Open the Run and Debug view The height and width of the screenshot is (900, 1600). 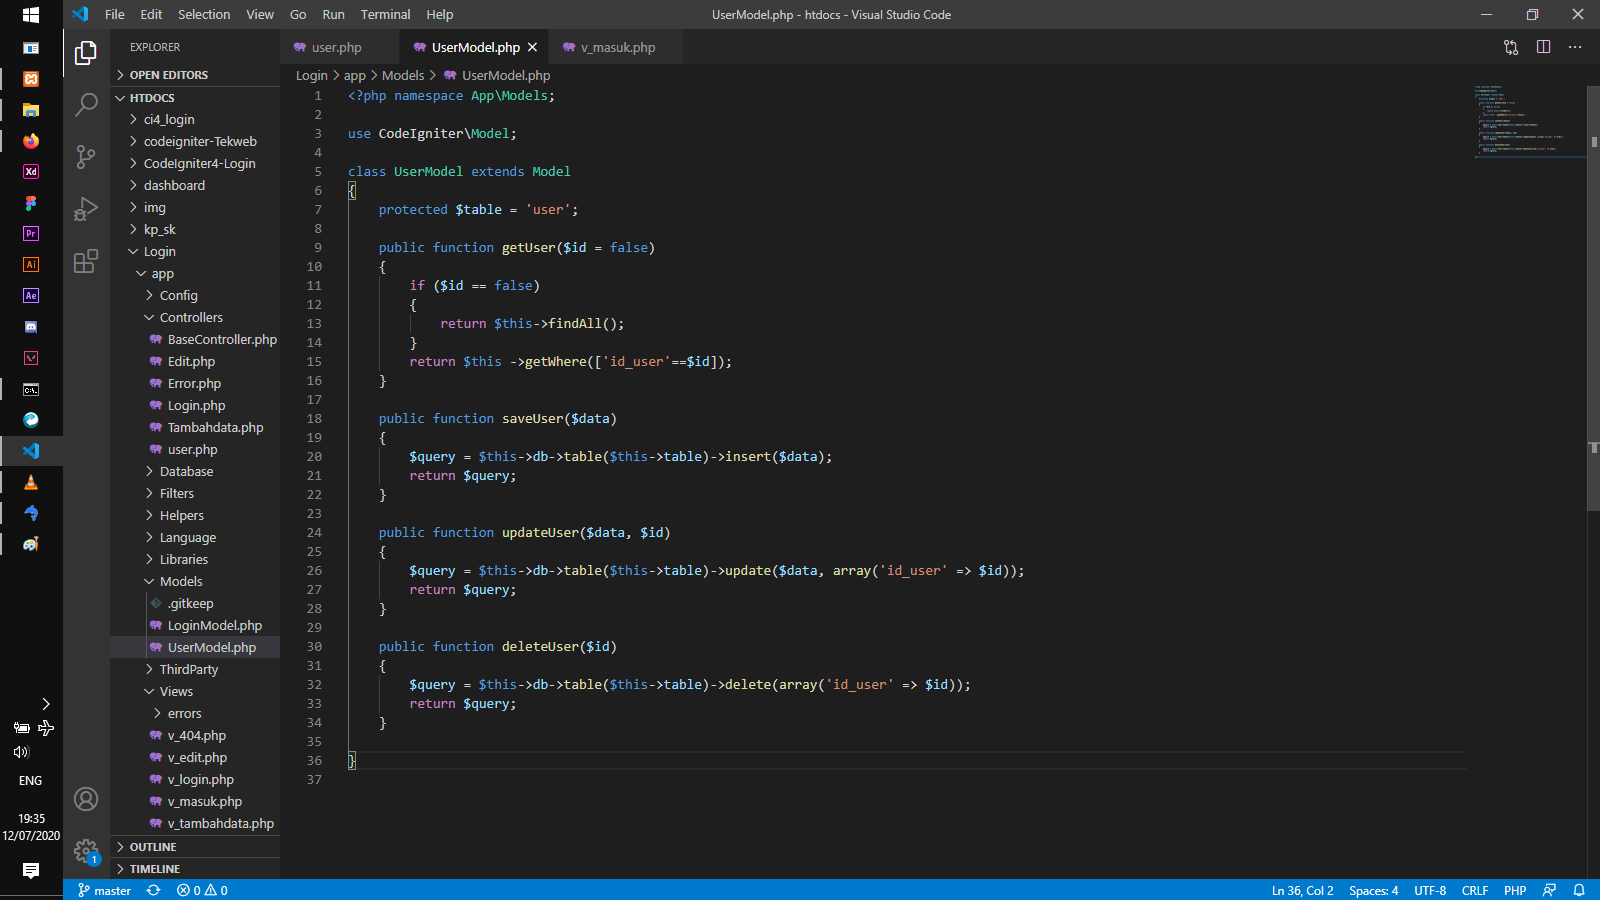86,208
